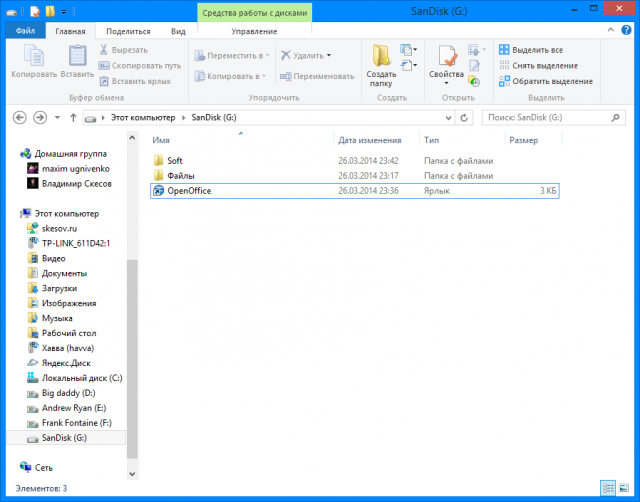Click Invert selection (Обратить выделение)
Screen dimensions: 640x502
coord(546,81)
